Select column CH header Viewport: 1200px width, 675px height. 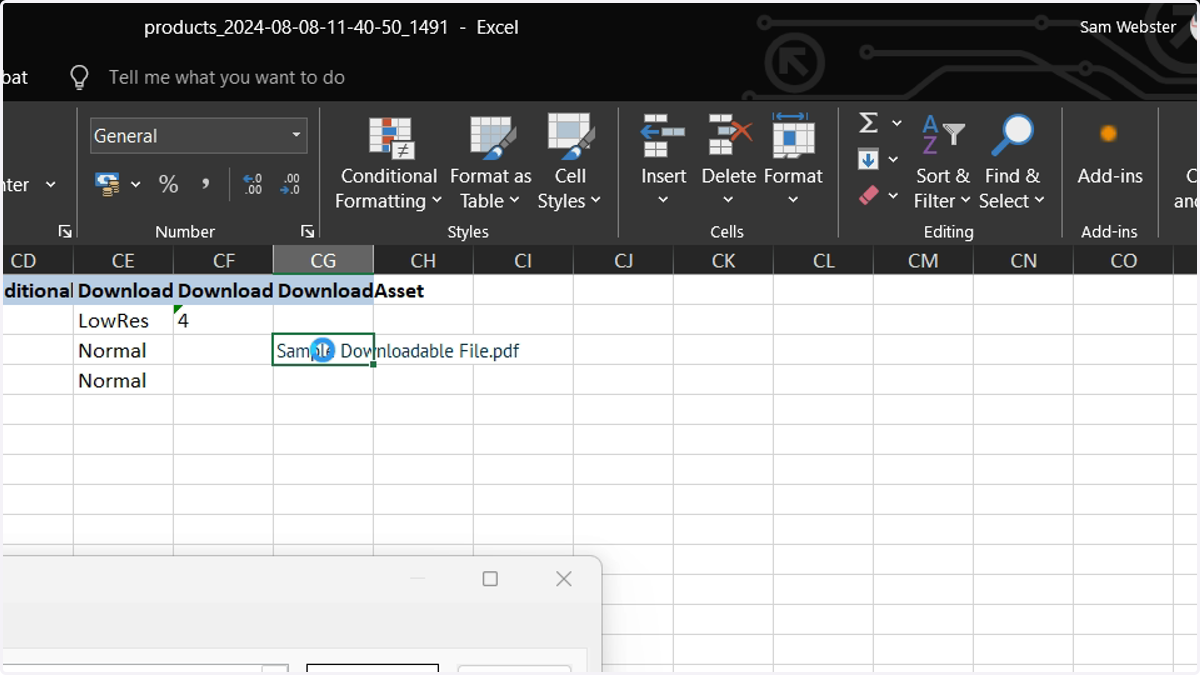pos(423,260)
